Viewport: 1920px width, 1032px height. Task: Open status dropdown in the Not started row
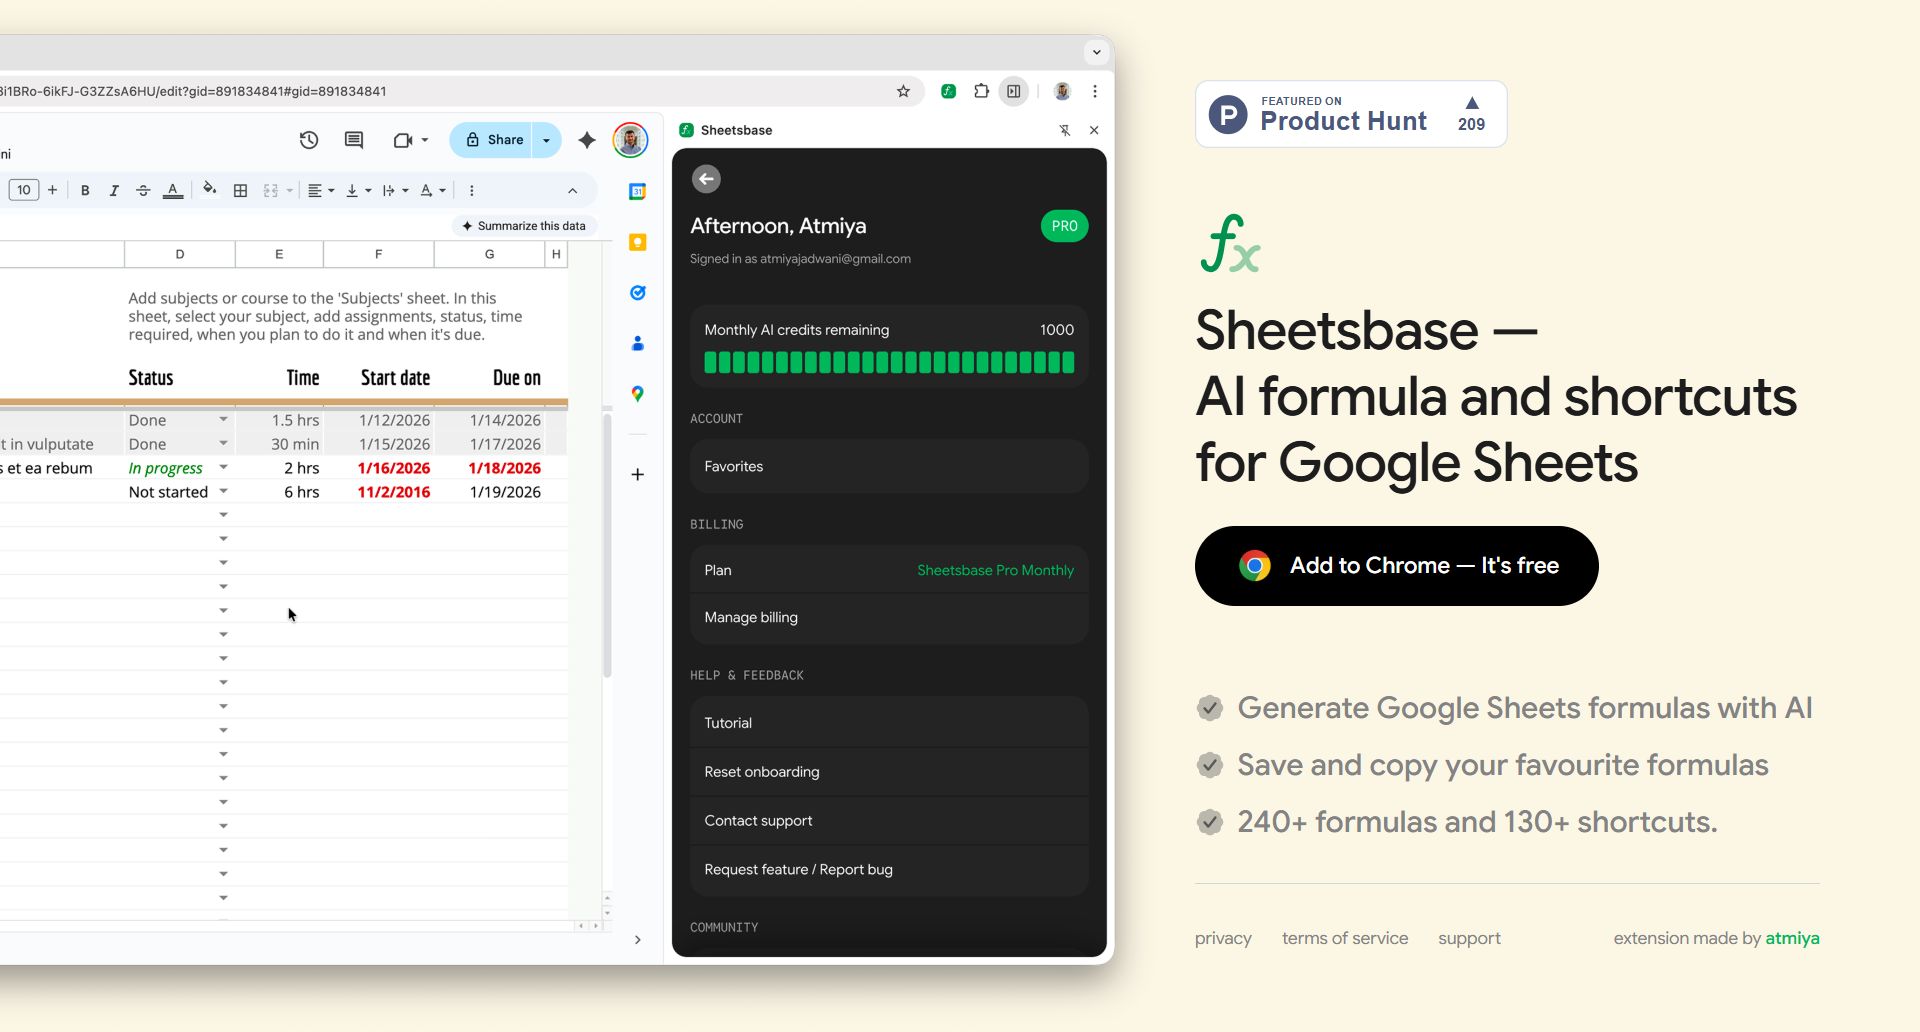[x=223, y=491]
